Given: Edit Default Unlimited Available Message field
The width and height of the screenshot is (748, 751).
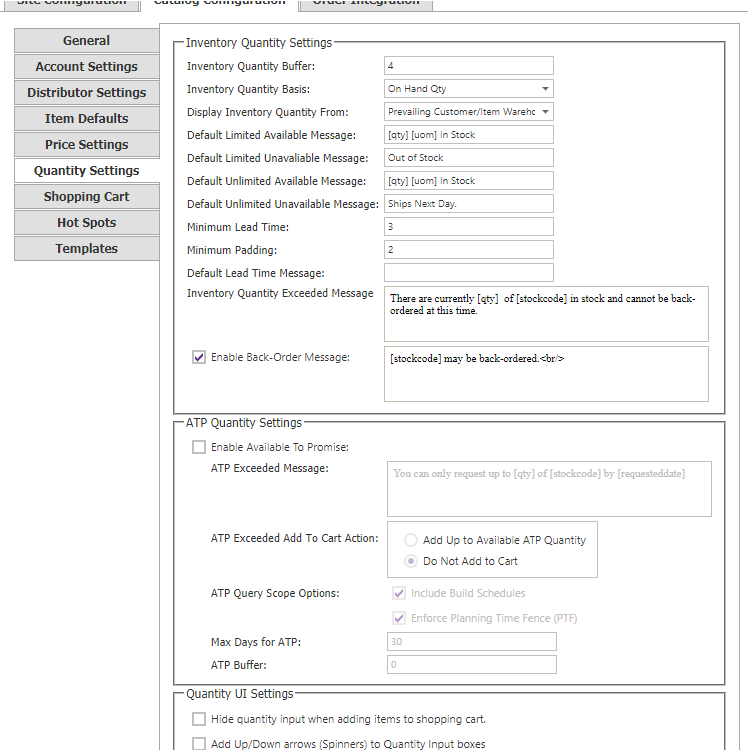Looking at the screenshot, I should click(468, 181).
